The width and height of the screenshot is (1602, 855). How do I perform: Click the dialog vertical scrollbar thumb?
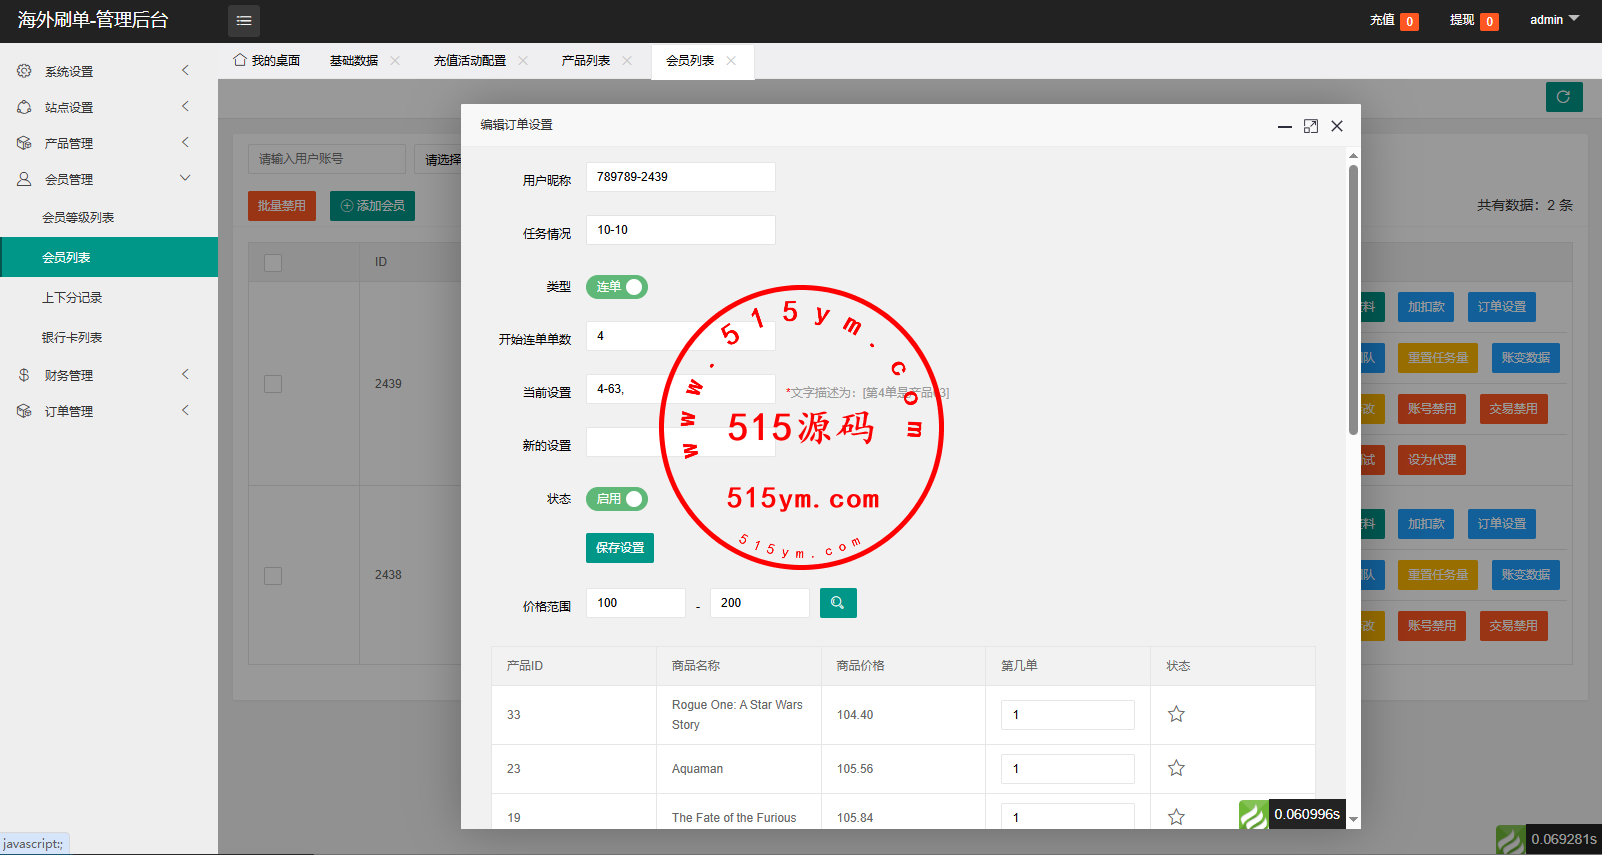1353,300
